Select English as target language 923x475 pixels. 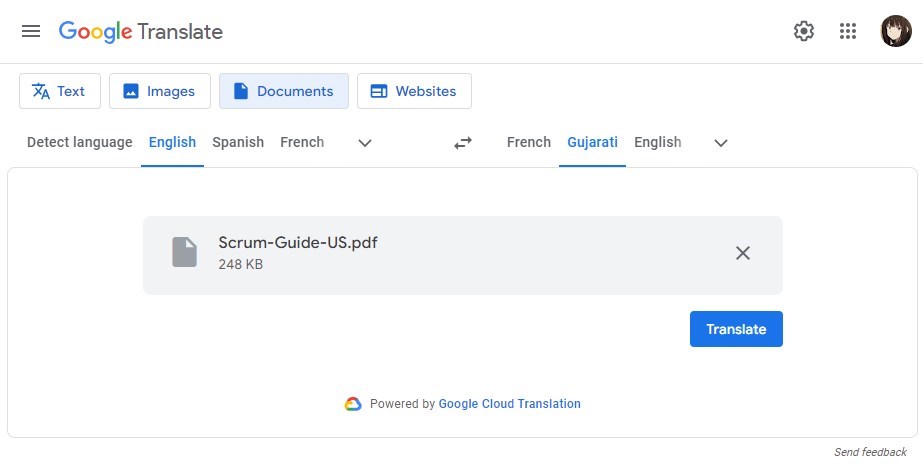pyautogui.click(x=658, y=142)
